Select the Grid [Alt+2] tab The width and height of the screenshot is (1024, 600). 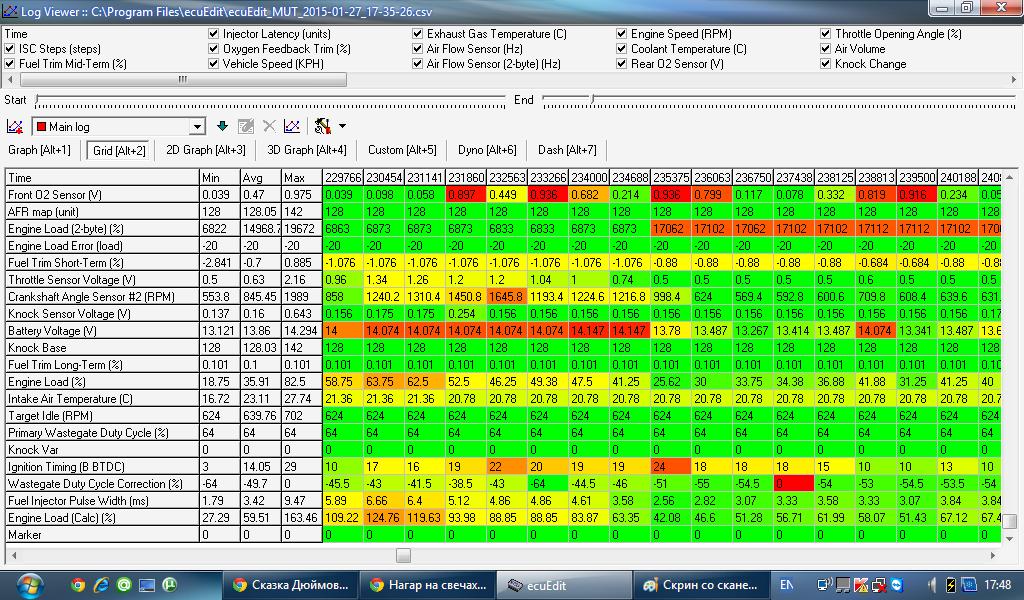119,150
